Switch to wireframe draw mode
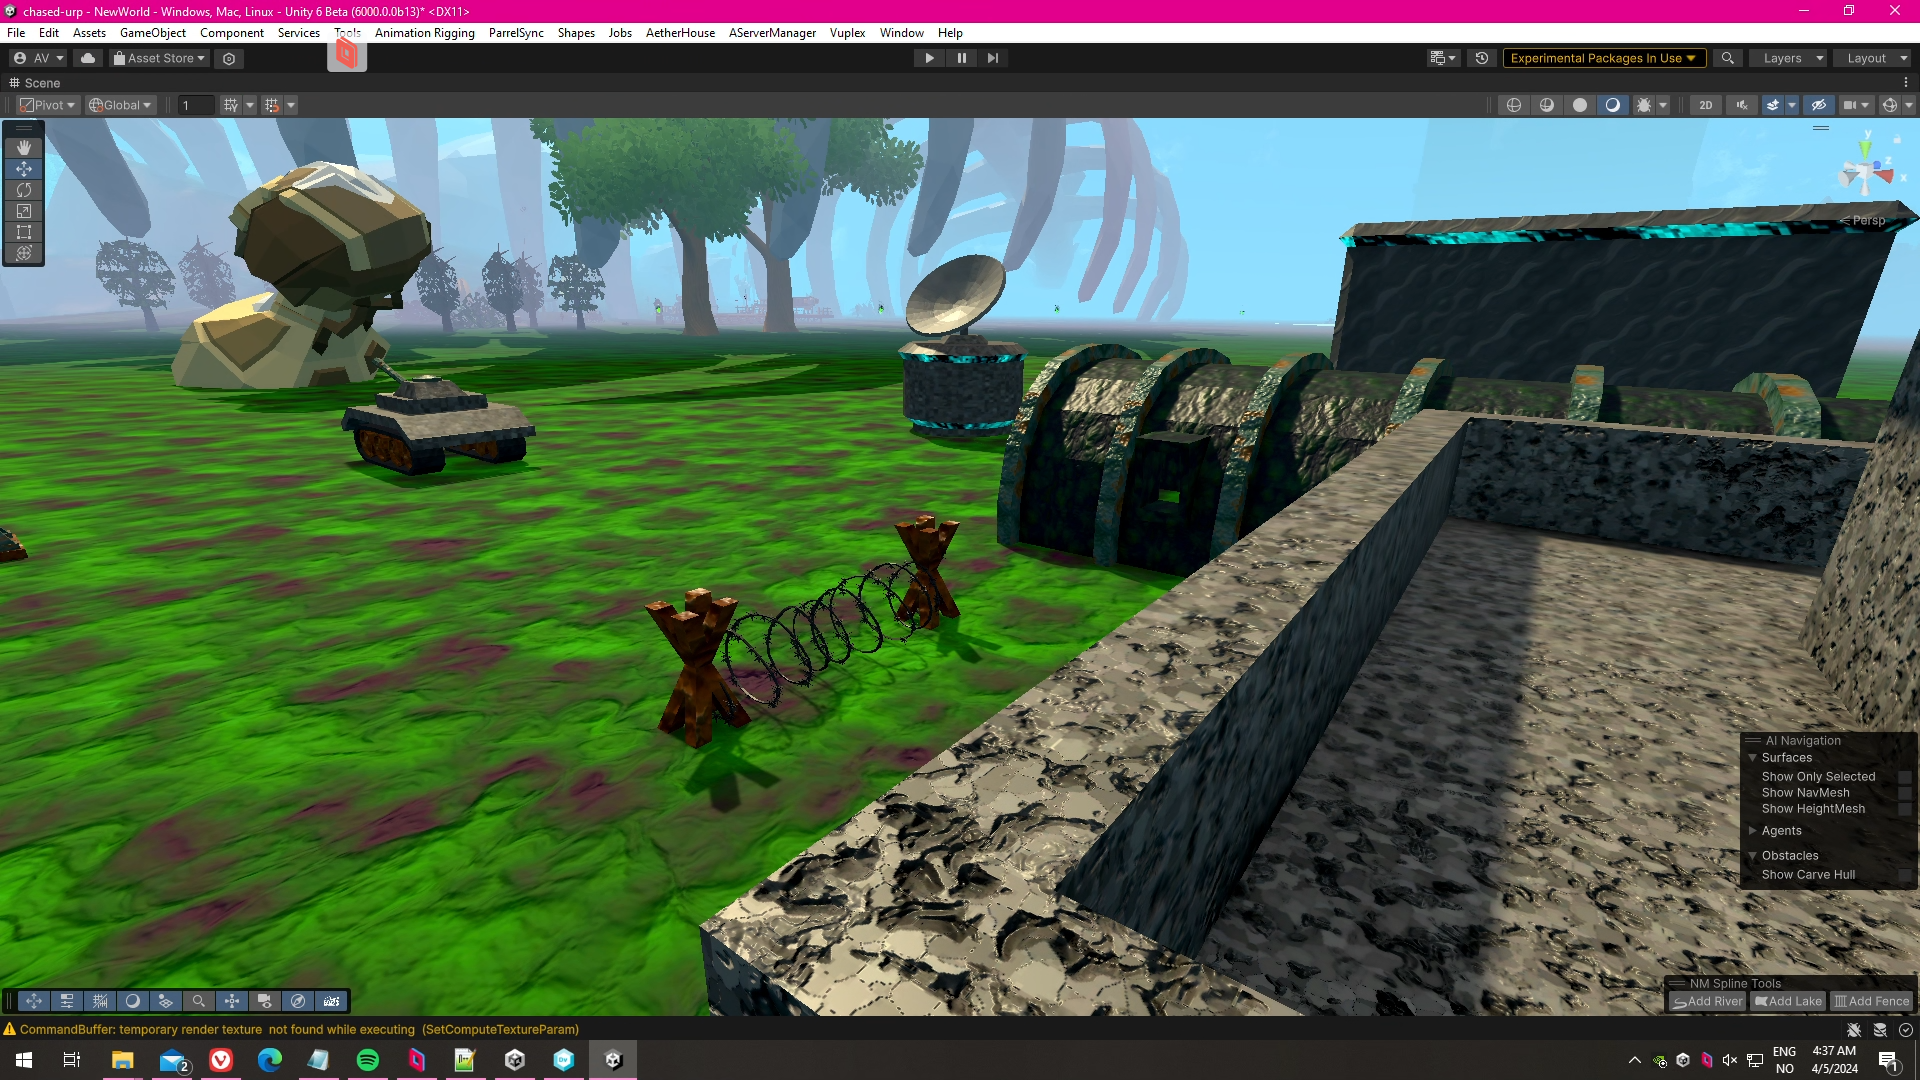 1514,105
